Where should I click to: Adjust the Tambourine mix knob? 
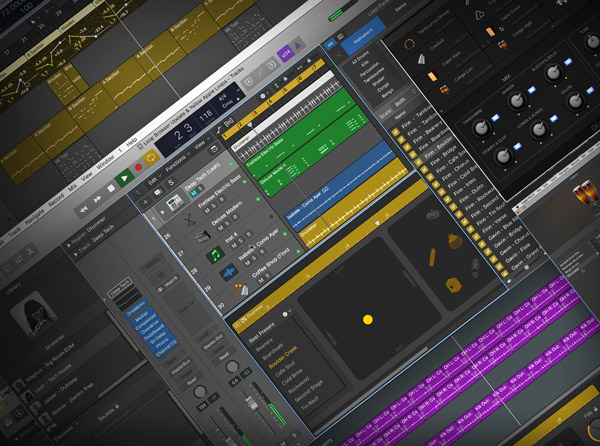tap(481, 128)
